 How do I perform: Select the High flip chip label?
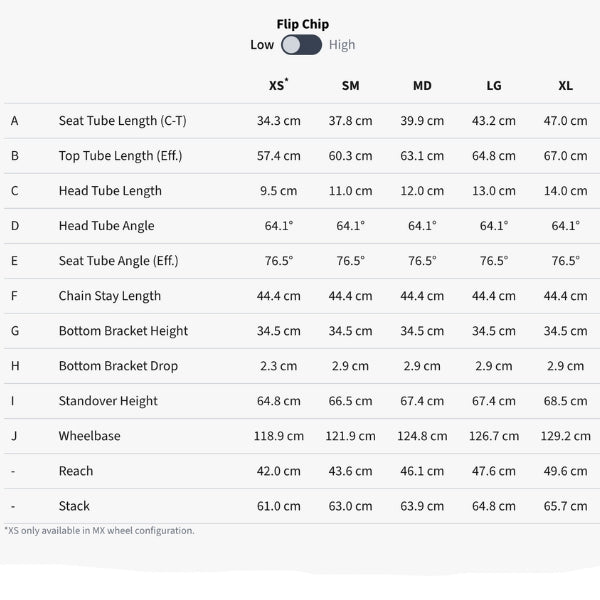(342, 45)
